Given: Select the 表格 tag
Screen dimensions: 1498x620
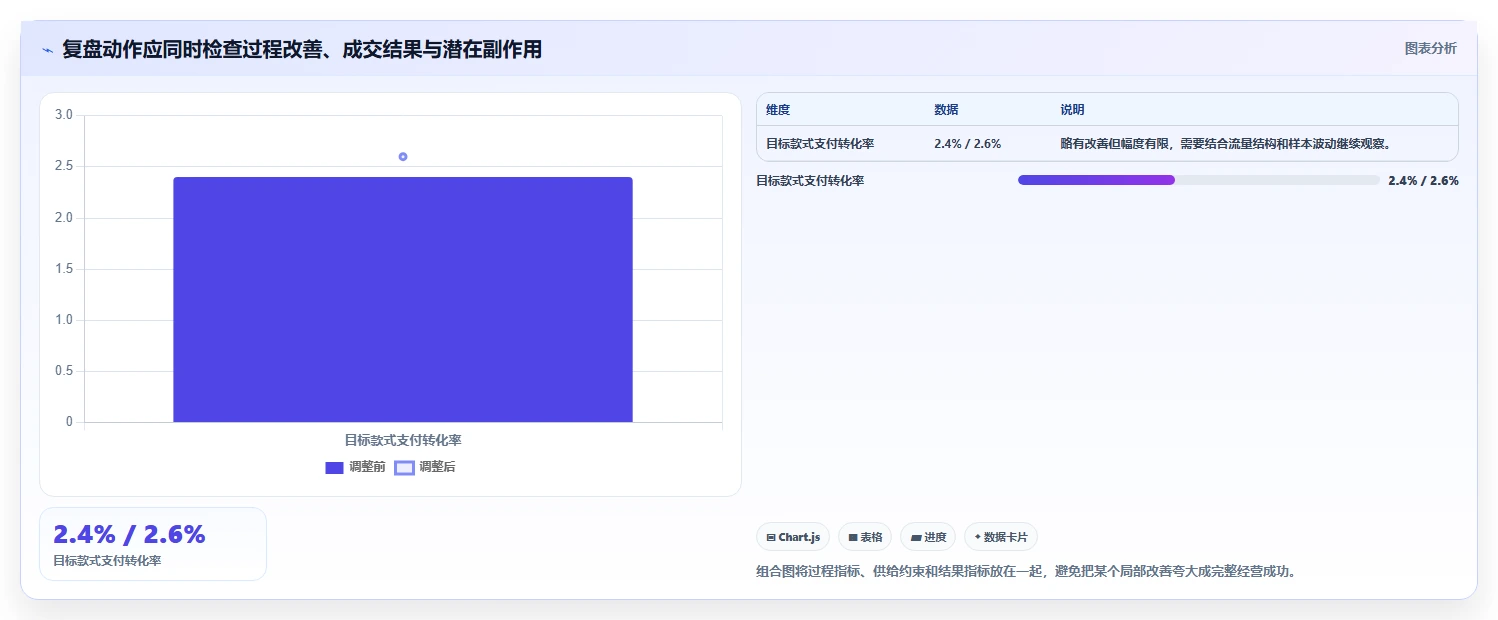Looking at the screenshot, I should 865,537.
